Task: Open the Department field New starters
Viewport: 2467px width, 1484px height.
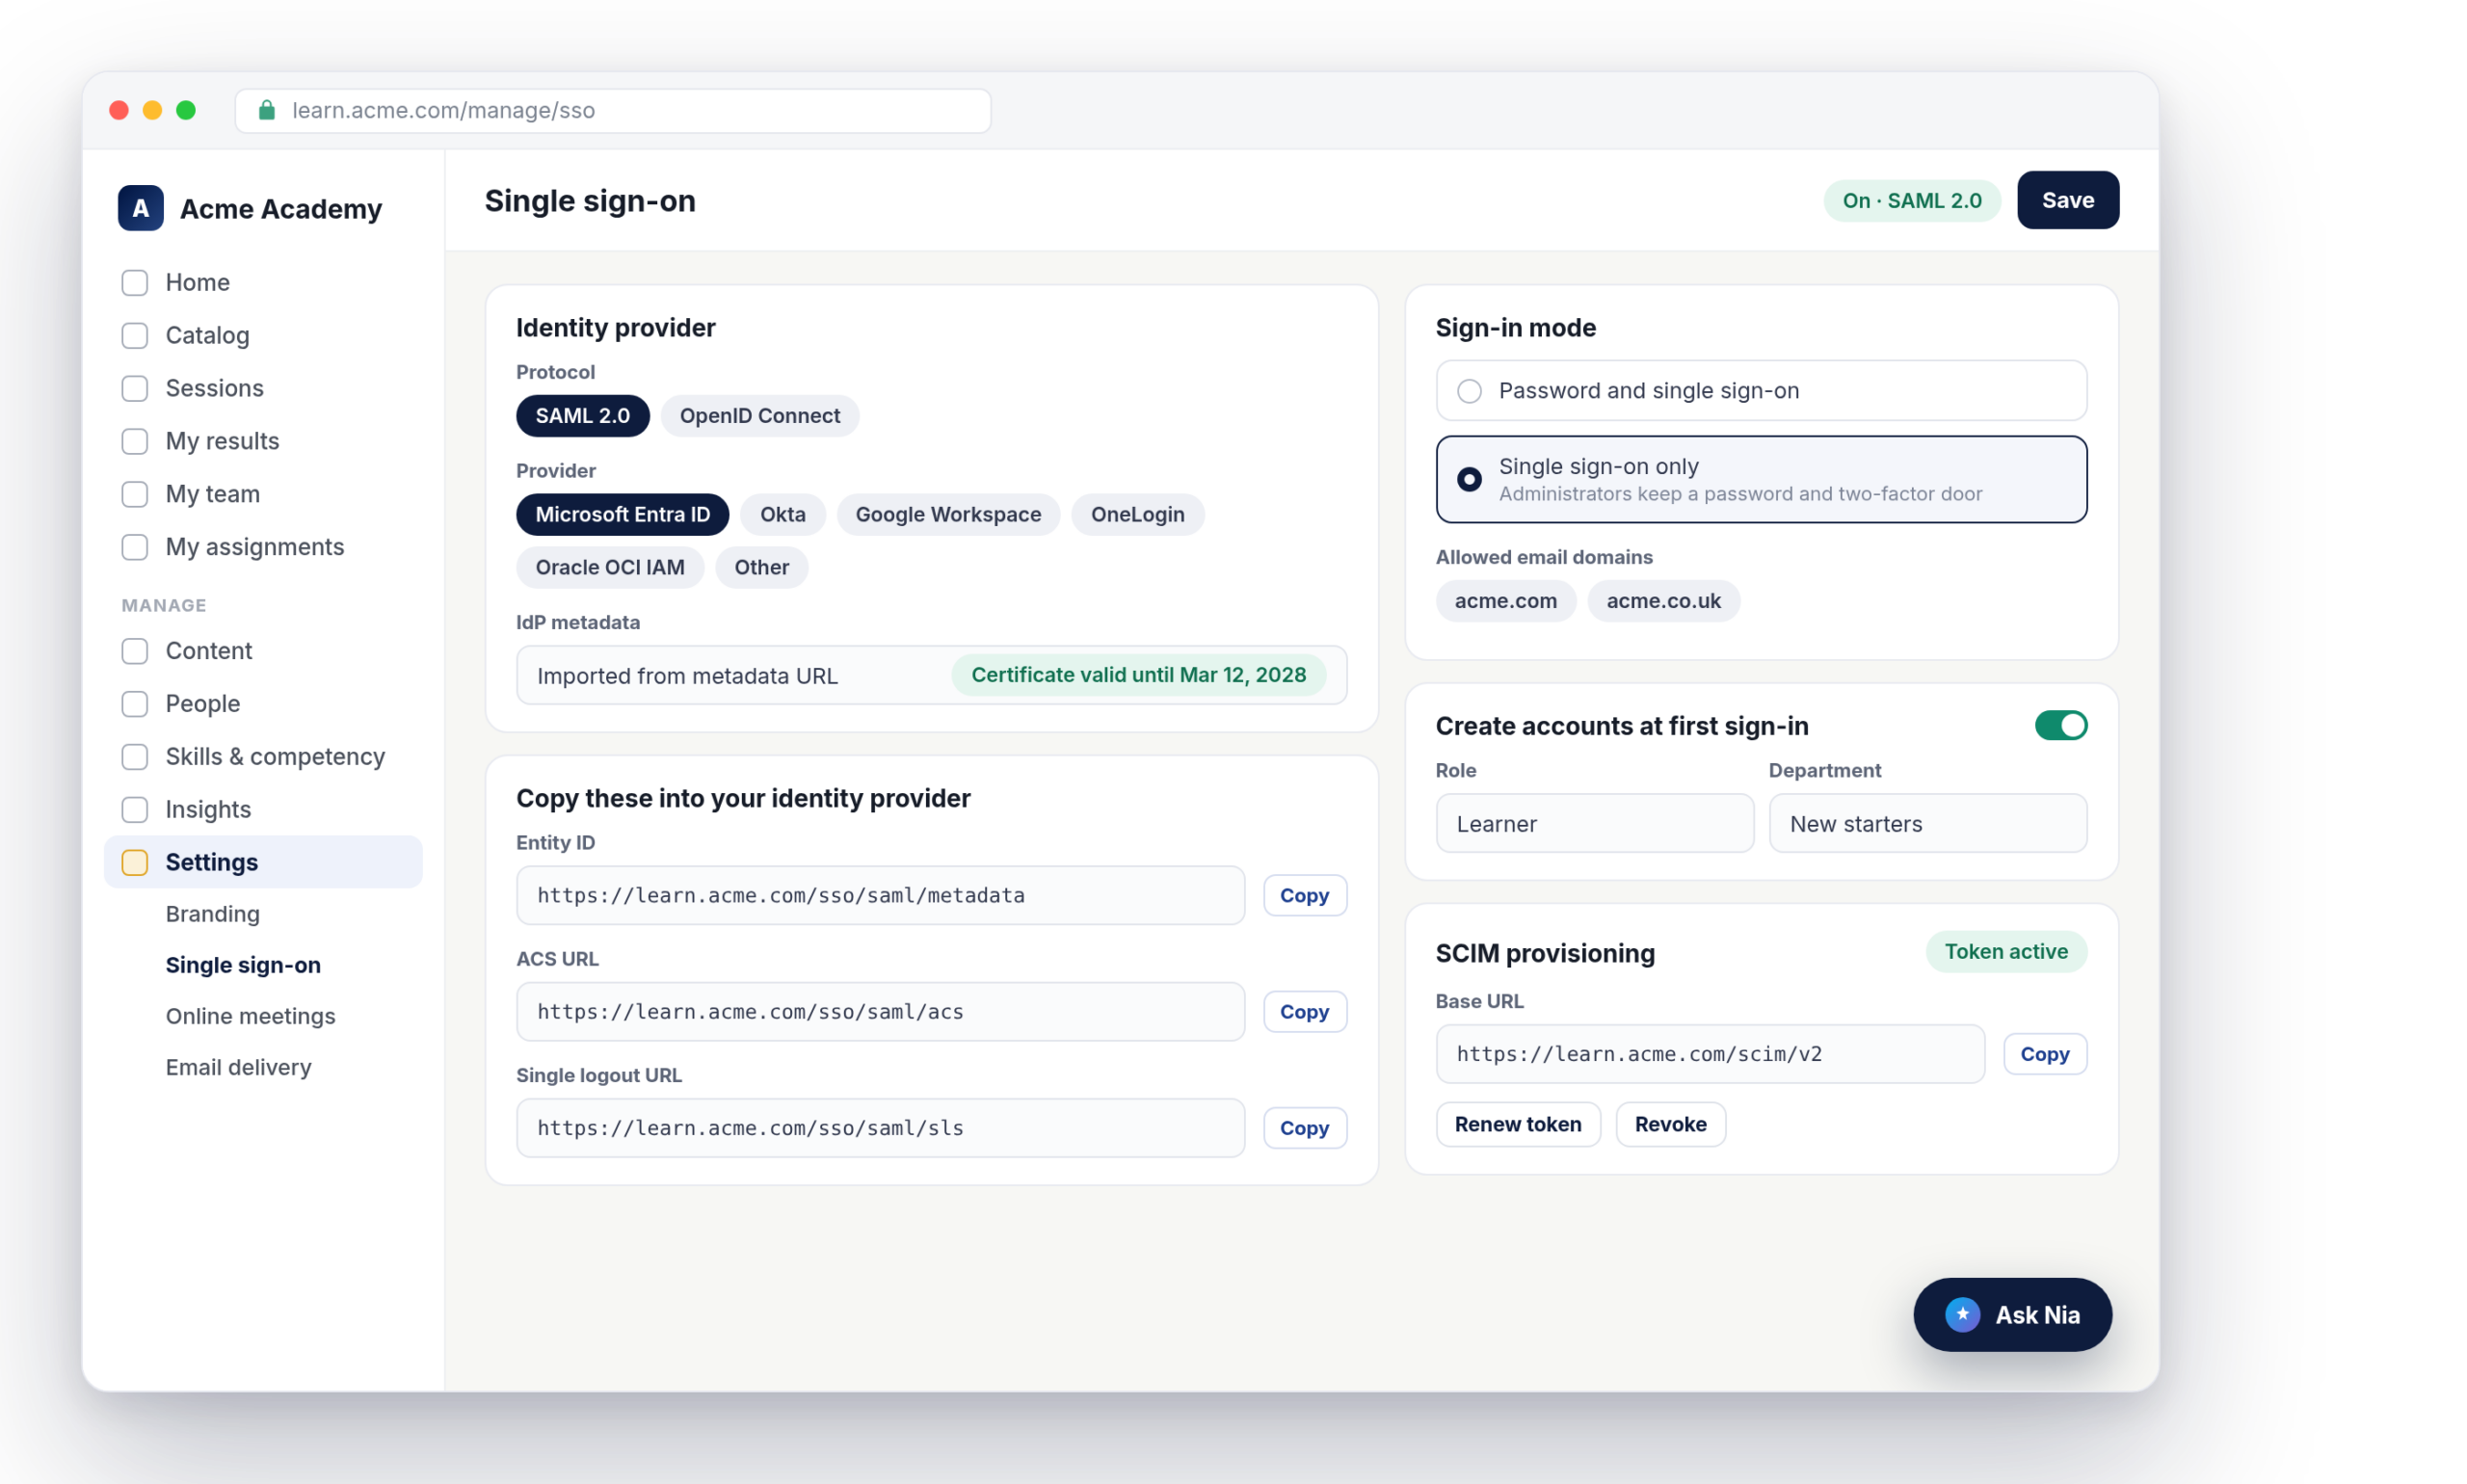Action: (x=1927, y=823)
